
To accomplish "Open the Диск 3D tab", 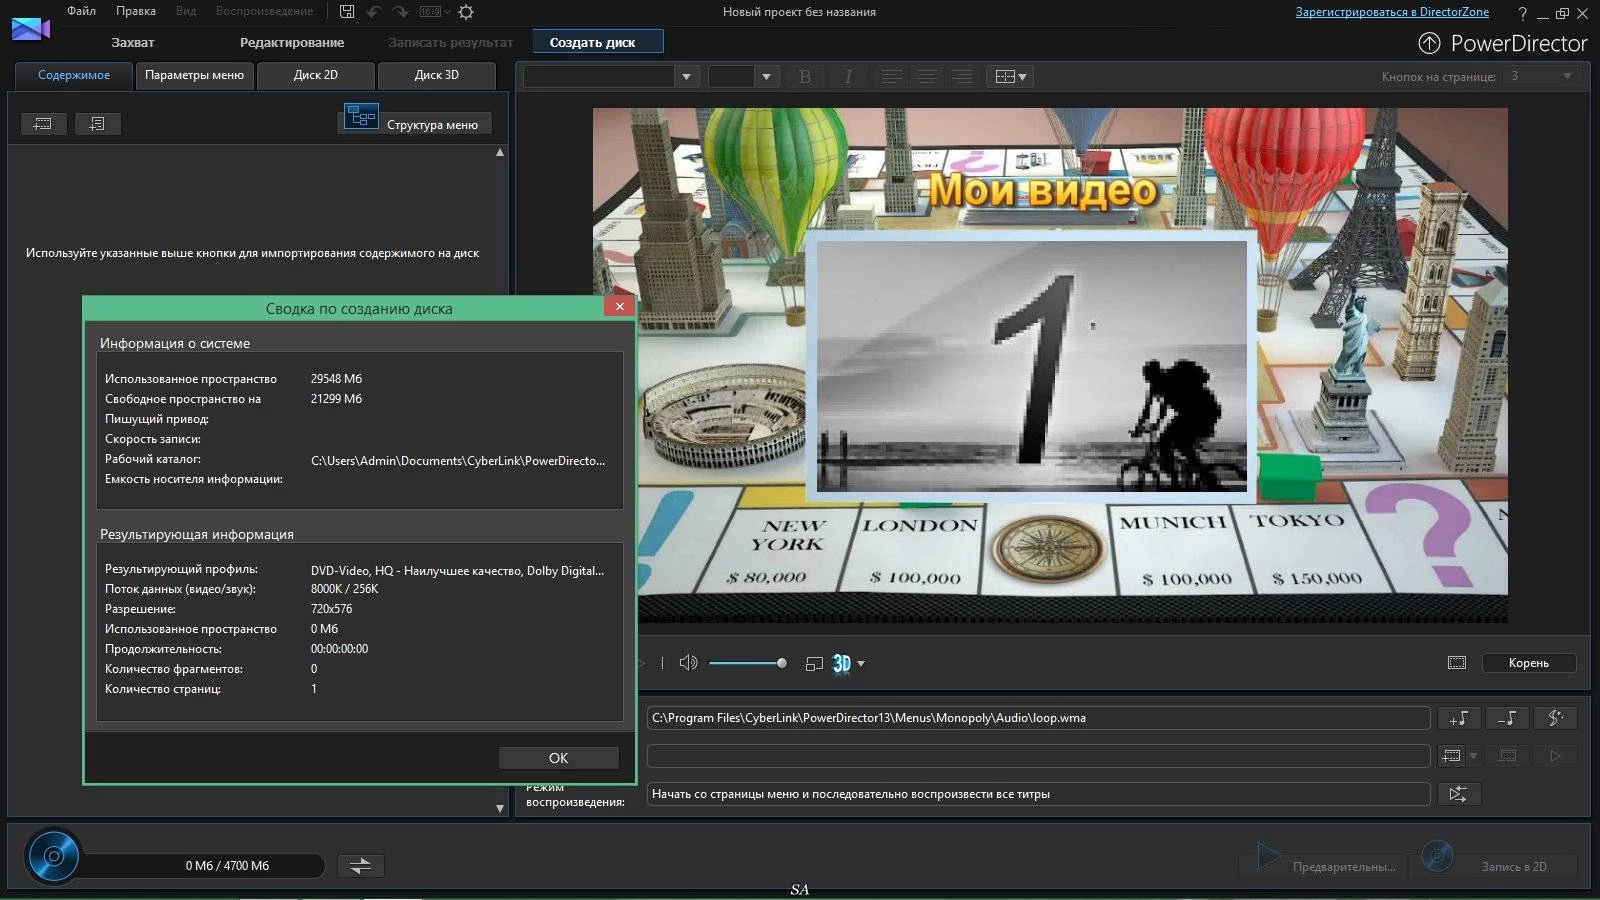I will [x=436, y=75].
